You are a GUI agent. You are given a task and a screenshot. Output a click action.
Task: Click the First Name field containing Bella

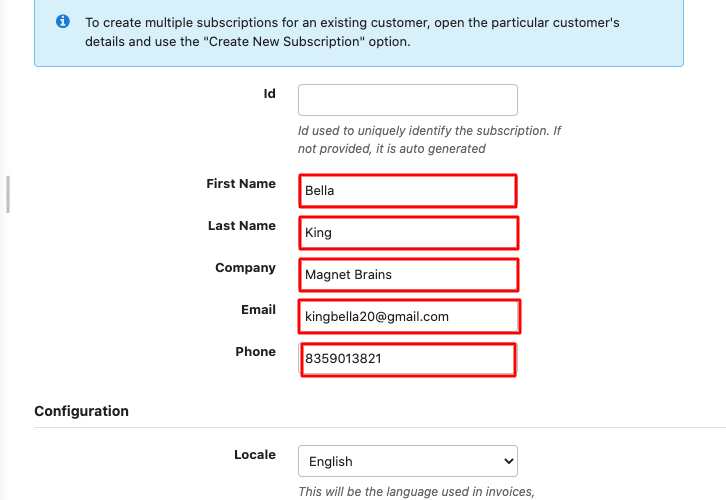point(408,191)
